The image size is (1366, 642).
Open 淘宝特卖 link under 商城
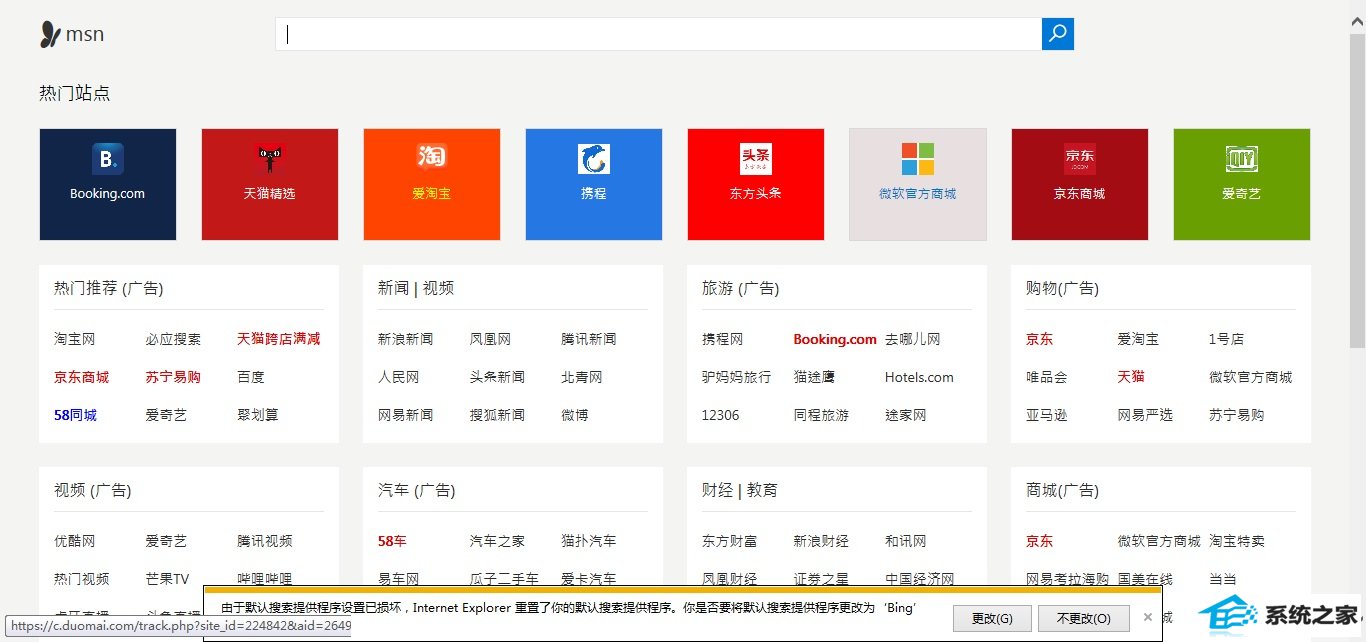(1237, 541)
